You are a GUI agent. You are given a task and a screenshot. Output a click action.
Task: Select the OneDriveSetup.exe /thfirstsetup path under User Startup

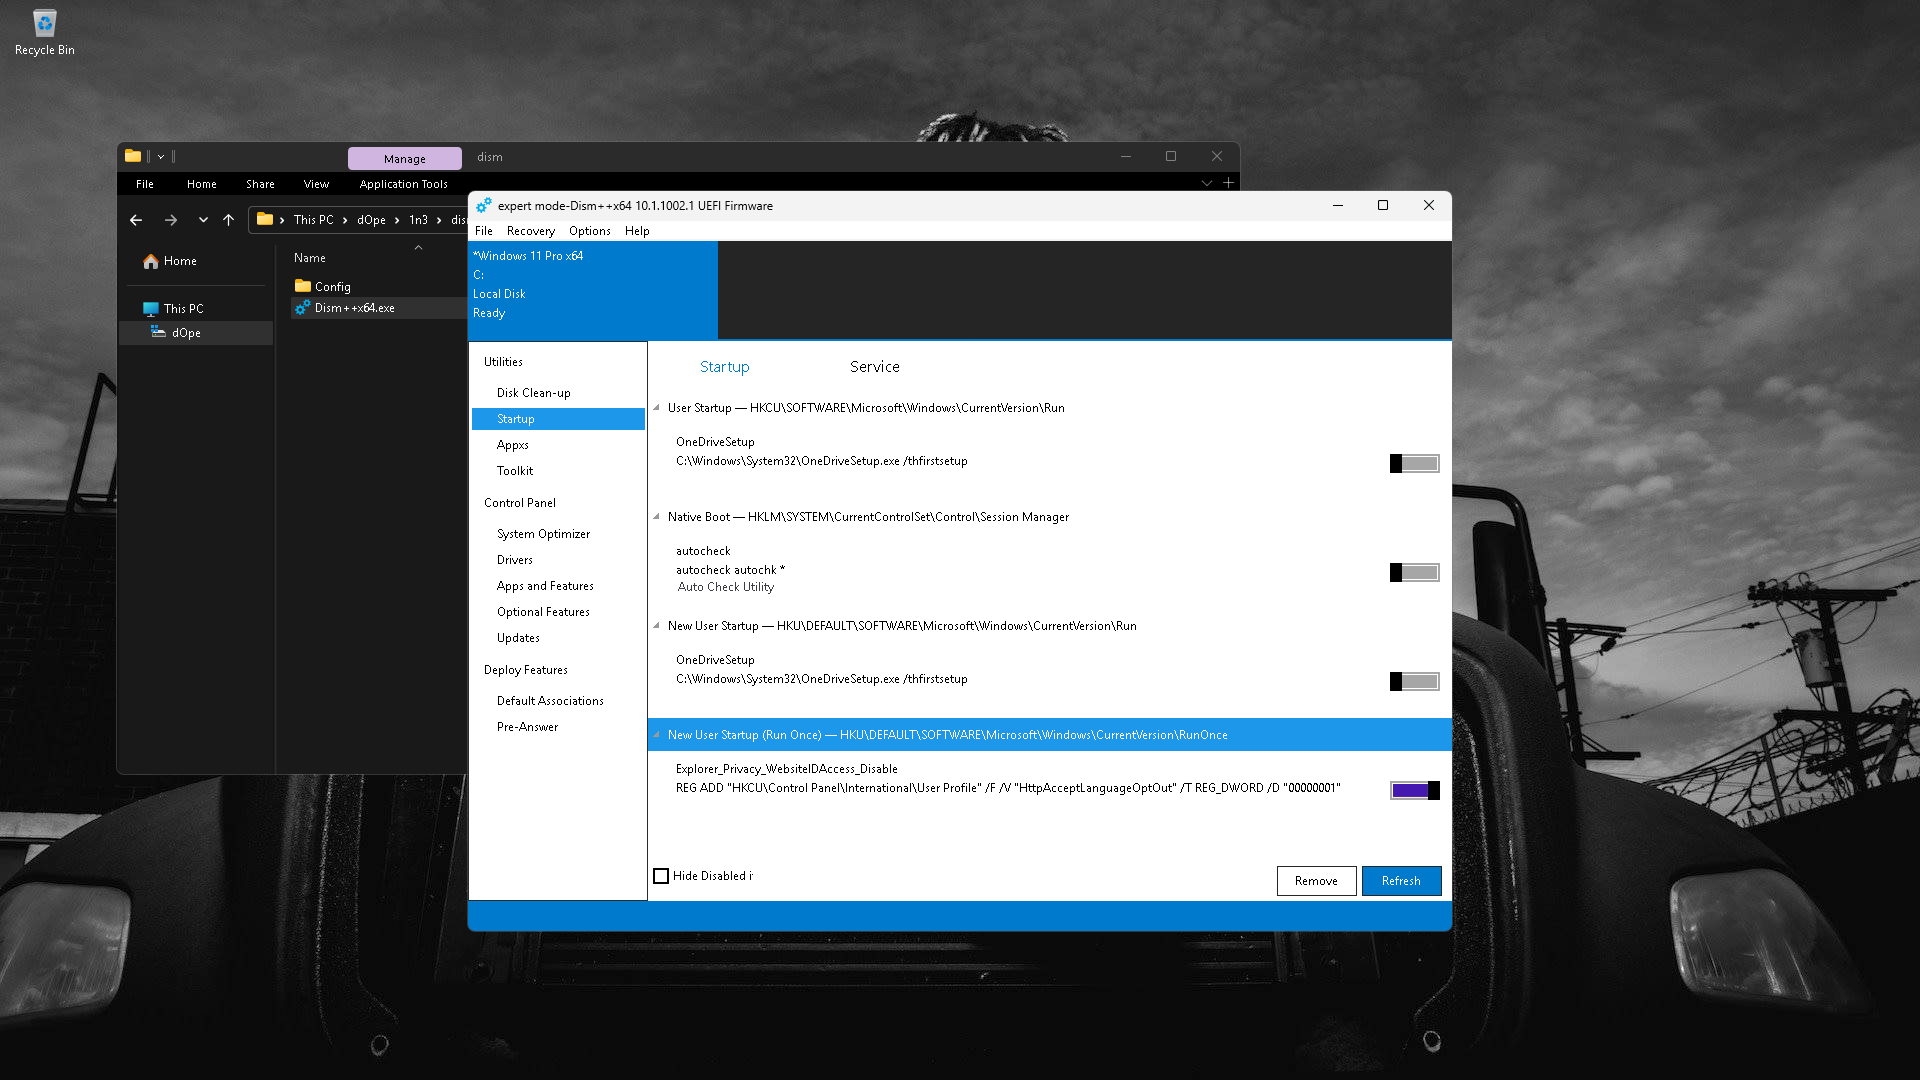(x=822, y=461)
